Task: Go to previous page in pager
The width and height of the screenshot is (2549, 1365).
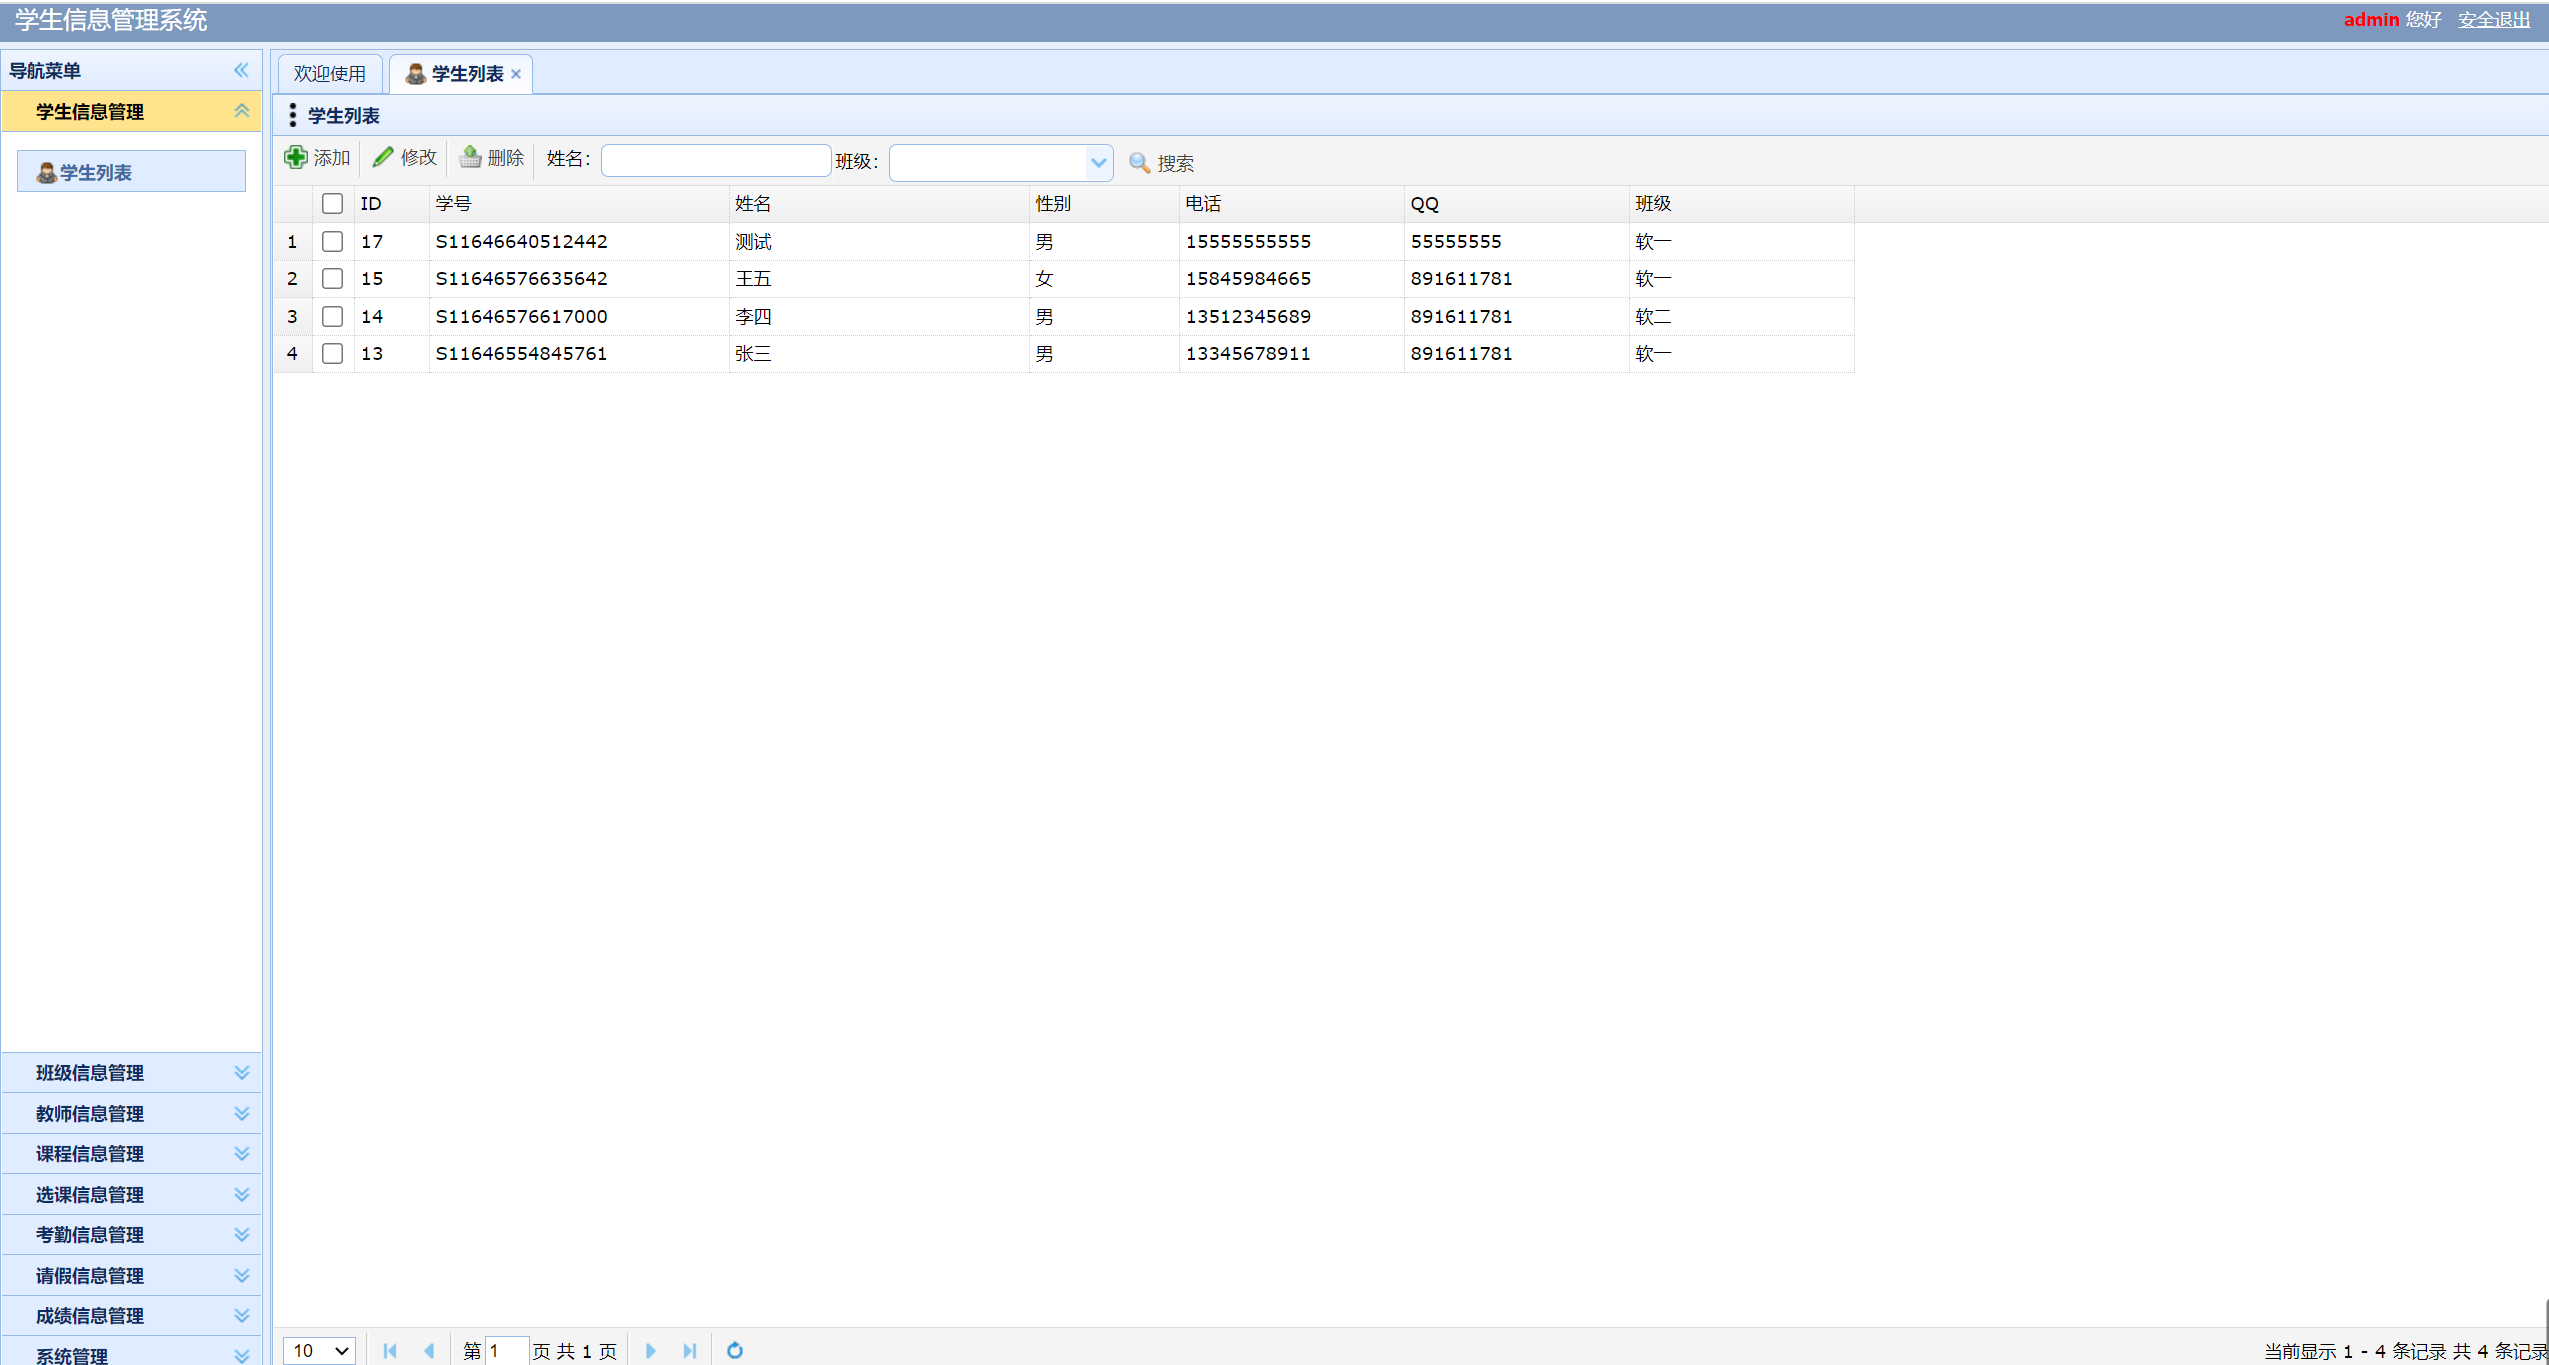Action: click(429, 1350)
